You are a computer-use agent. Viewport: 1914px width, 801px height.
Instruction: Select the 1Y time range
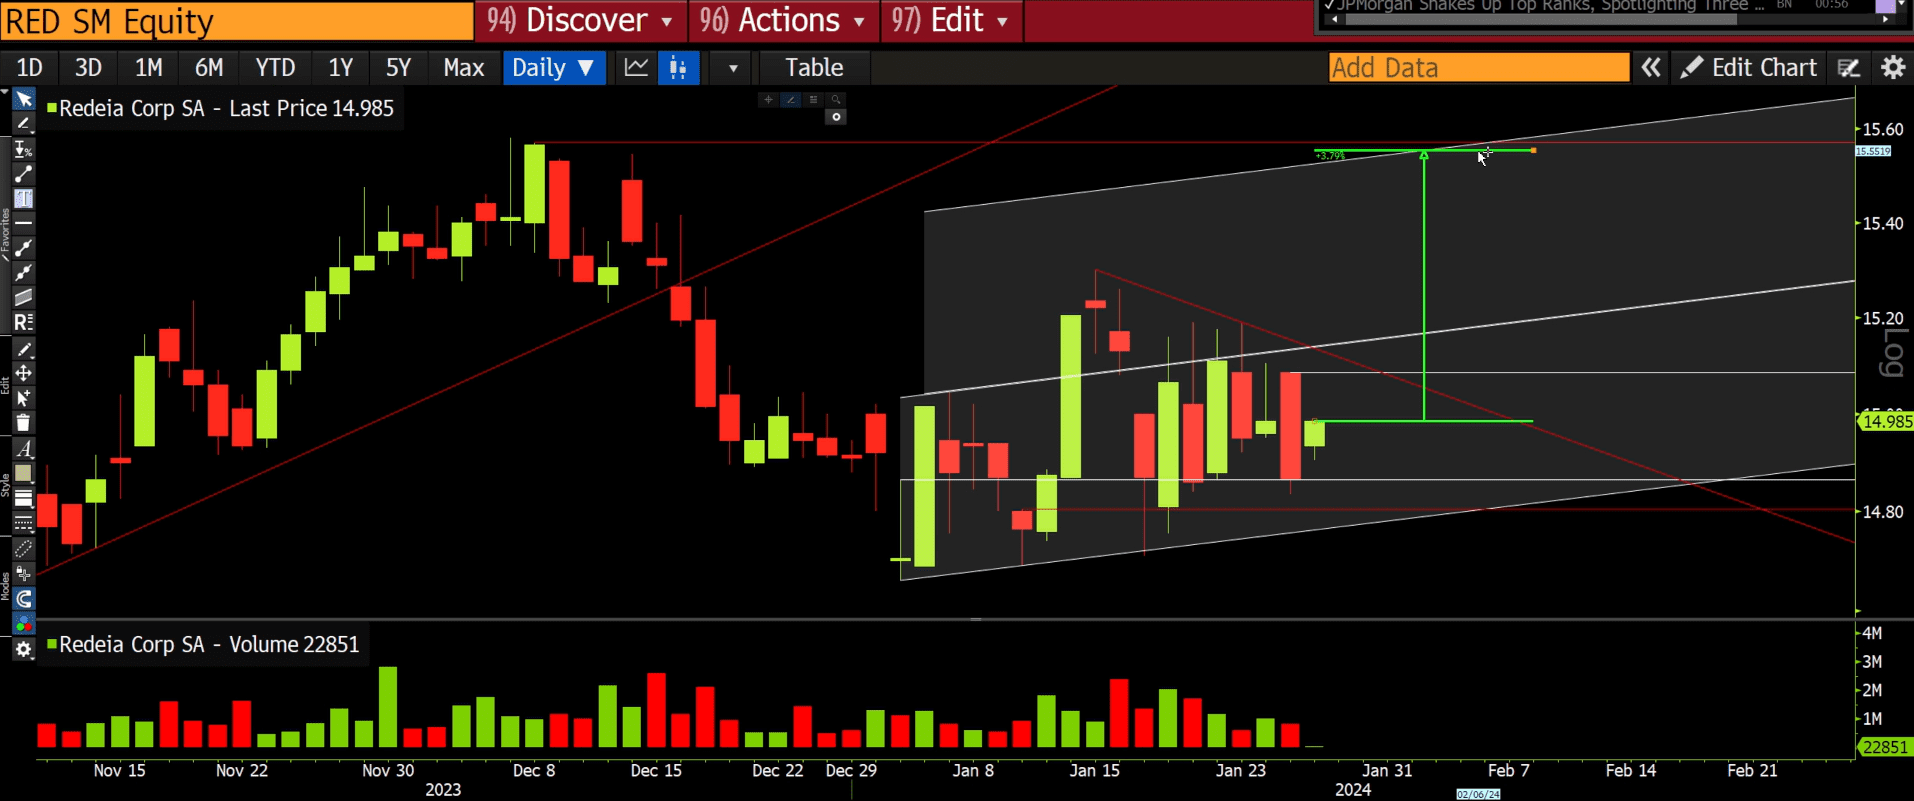coord(341,68)
